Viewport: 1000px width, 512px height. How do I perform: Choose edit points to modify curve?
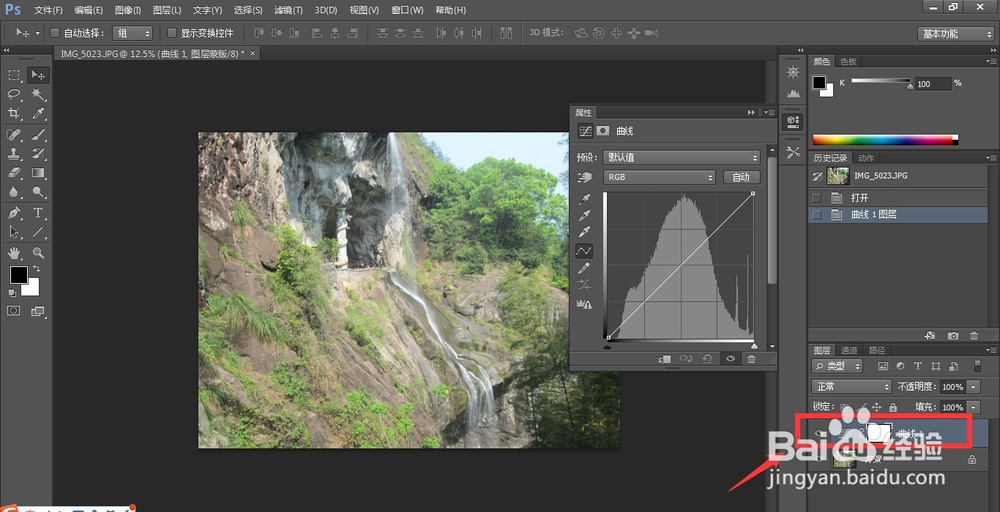pyautogui.click(x=584, y=251)
